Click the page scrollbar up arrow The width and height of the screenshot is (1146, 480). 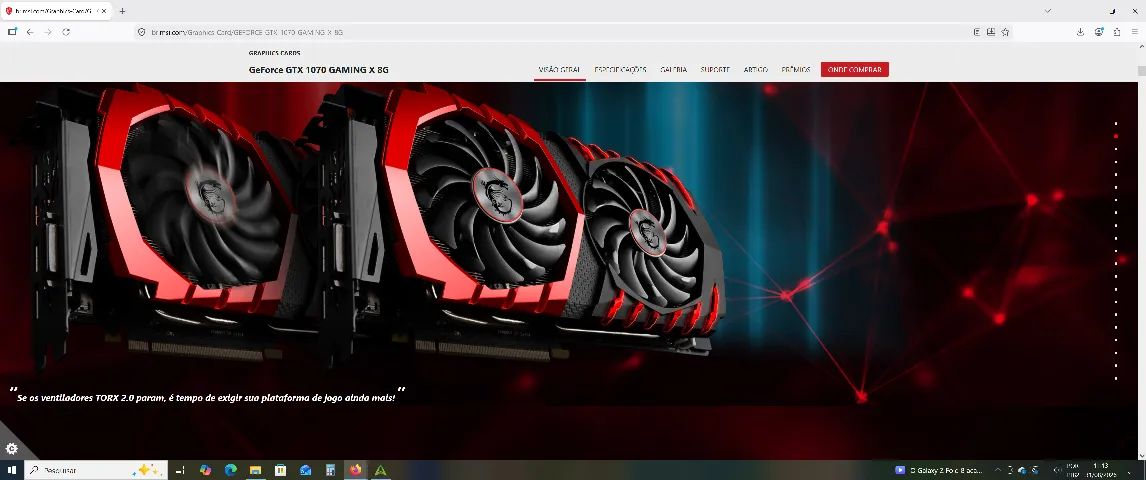point(1141,47)
